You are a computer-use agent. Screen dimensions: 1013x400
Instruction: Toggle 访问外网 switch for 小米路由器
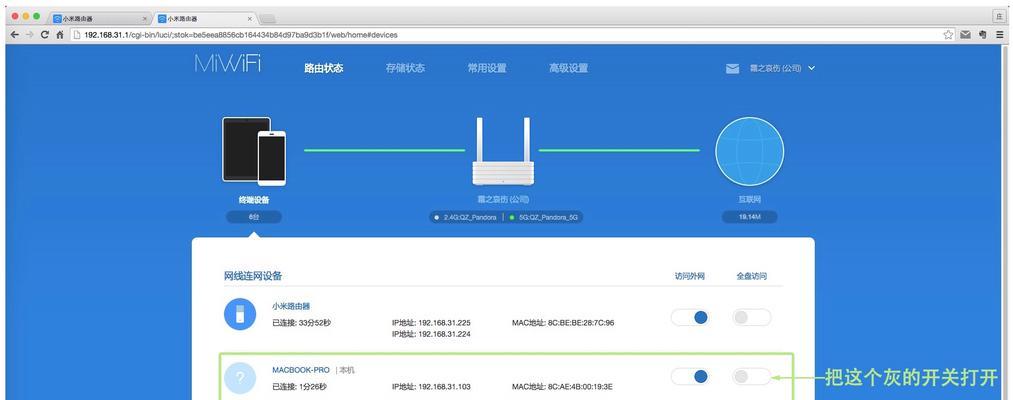[690, 317]
